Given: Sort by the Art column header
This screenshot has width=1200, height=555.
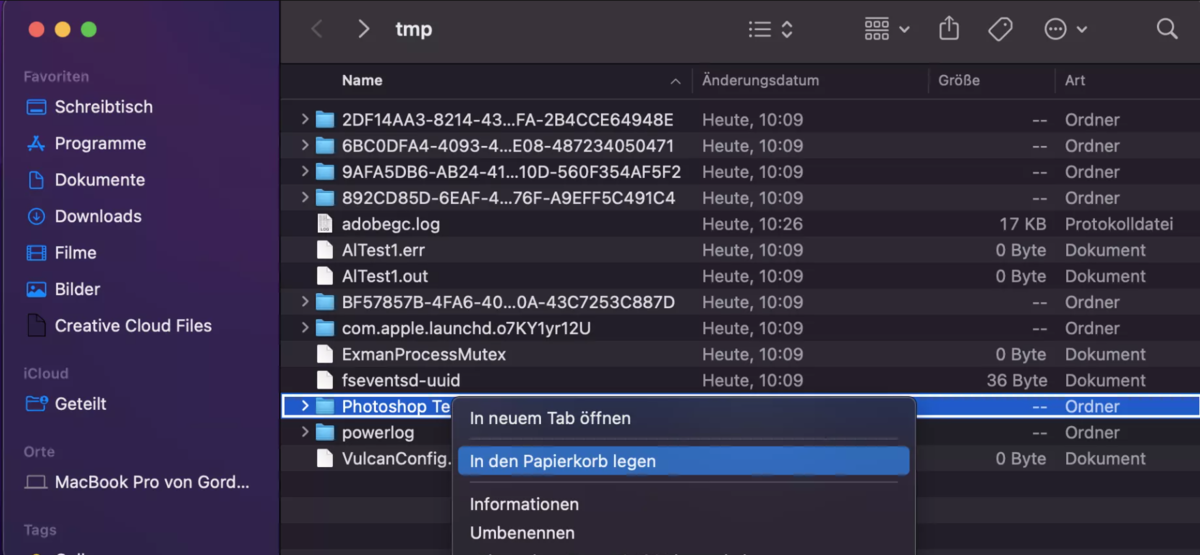Looking at the screenshot, I should pyautogui.click(x=1075, y=80).
